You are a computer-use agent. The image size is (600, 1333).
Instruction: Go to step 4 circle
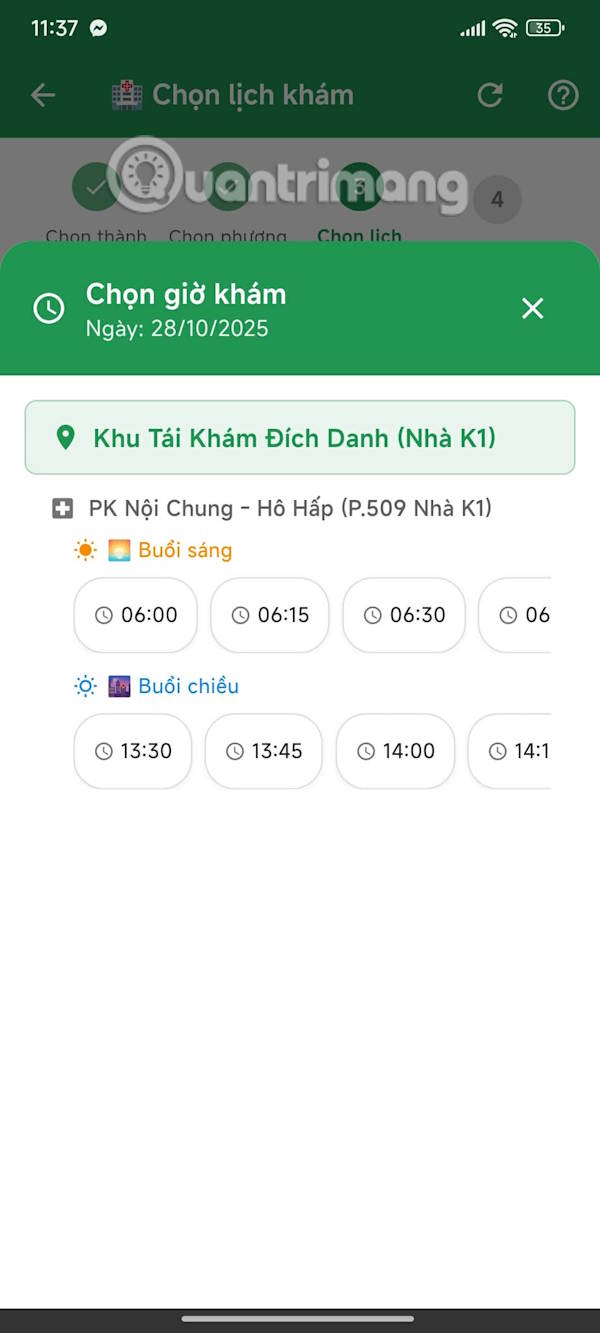(497, 200)
